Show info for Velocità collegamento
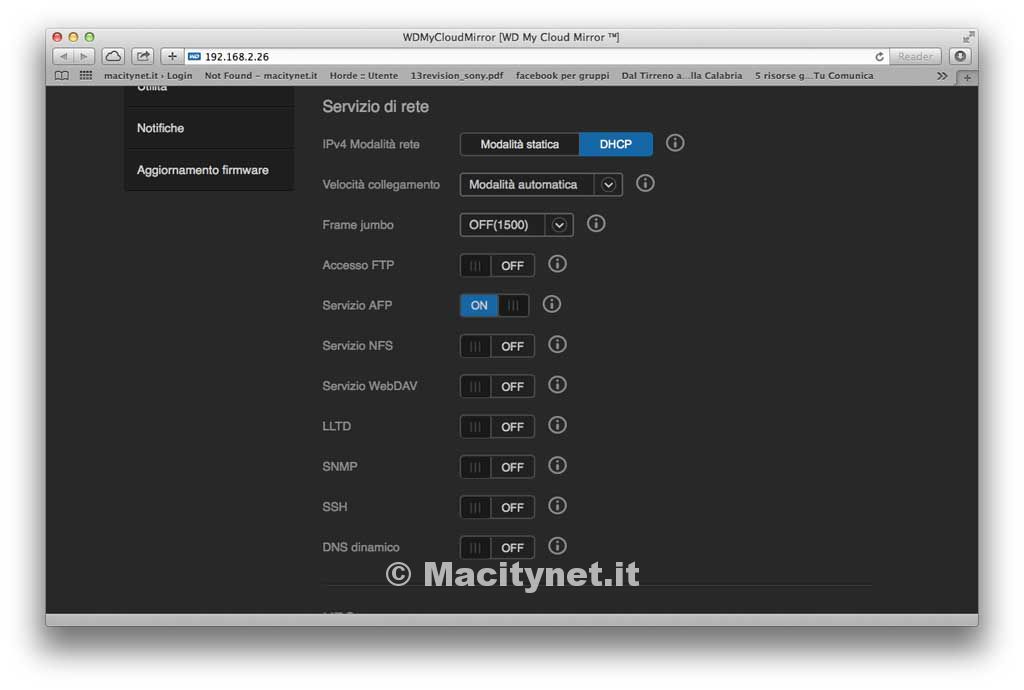Viewport: 1024px width, 690px height. 645,183
